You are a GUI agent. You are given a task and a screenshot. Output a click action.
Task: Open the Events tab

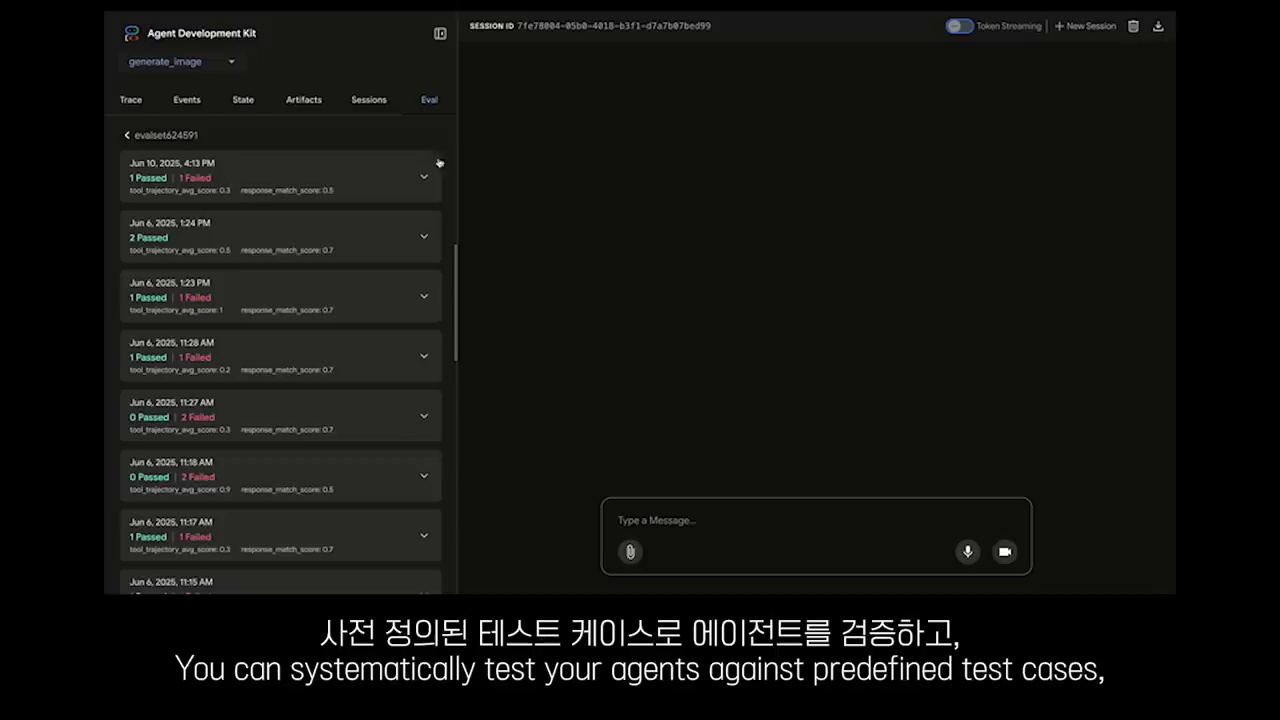click(x=187, y=100)
